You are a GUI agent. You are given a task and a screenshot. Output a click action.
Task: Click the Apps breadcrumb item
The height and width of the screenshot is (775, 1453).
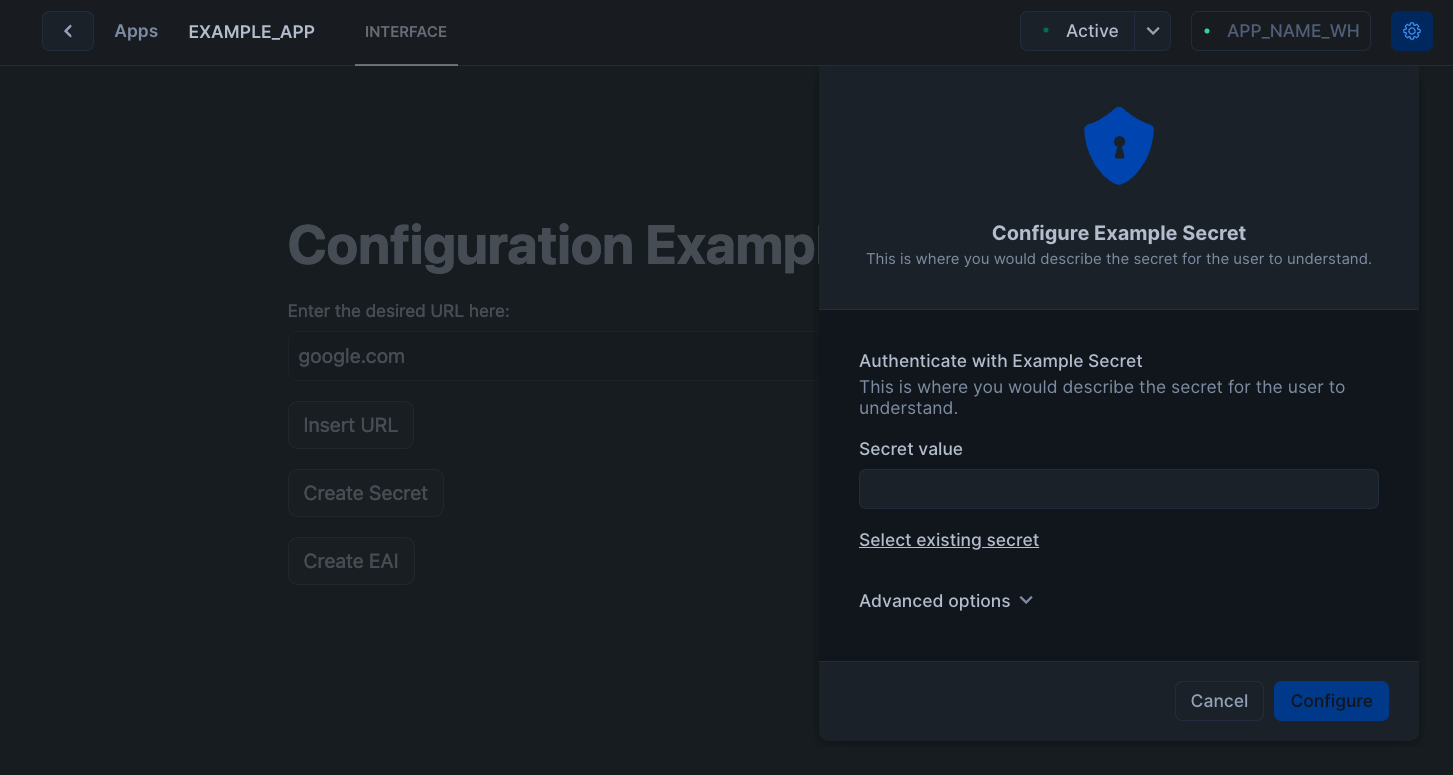pyautogui.click(x=136, y=31)
